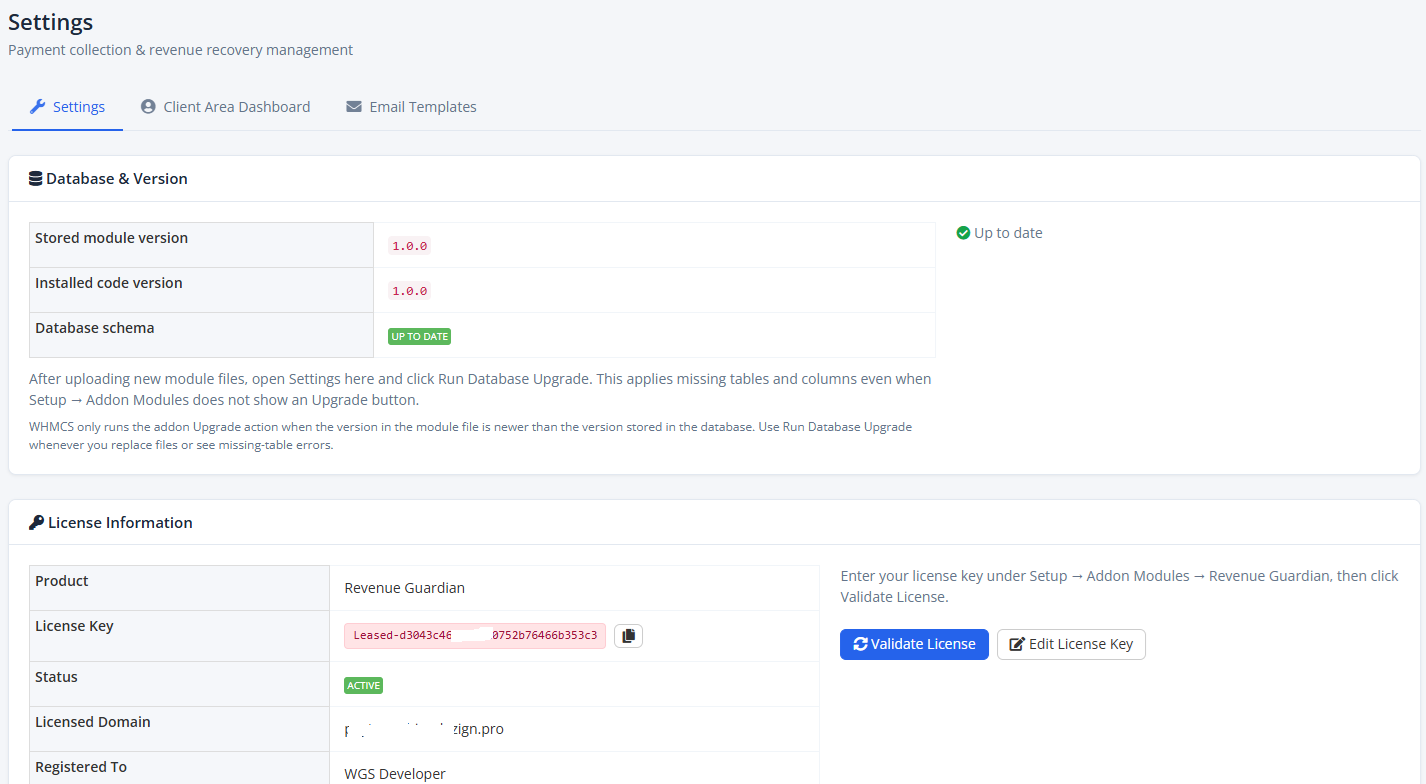Click the ACTIVE status badge
The height and width of the screenshot is (784, 1426).
click(x=363, y=685)
